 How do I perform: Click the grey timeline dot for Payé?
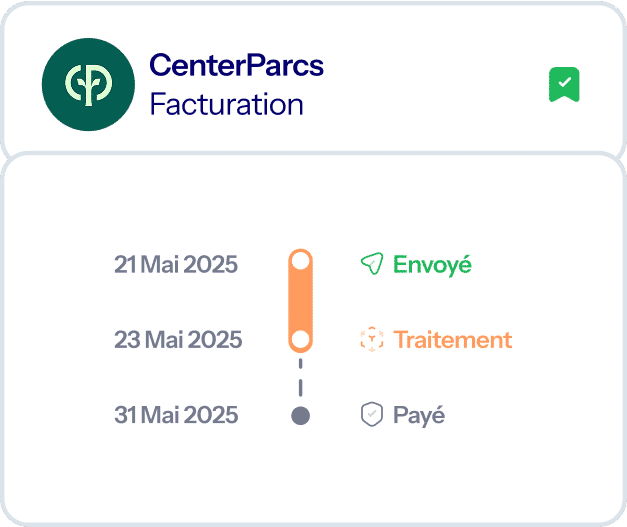point(300,415)
